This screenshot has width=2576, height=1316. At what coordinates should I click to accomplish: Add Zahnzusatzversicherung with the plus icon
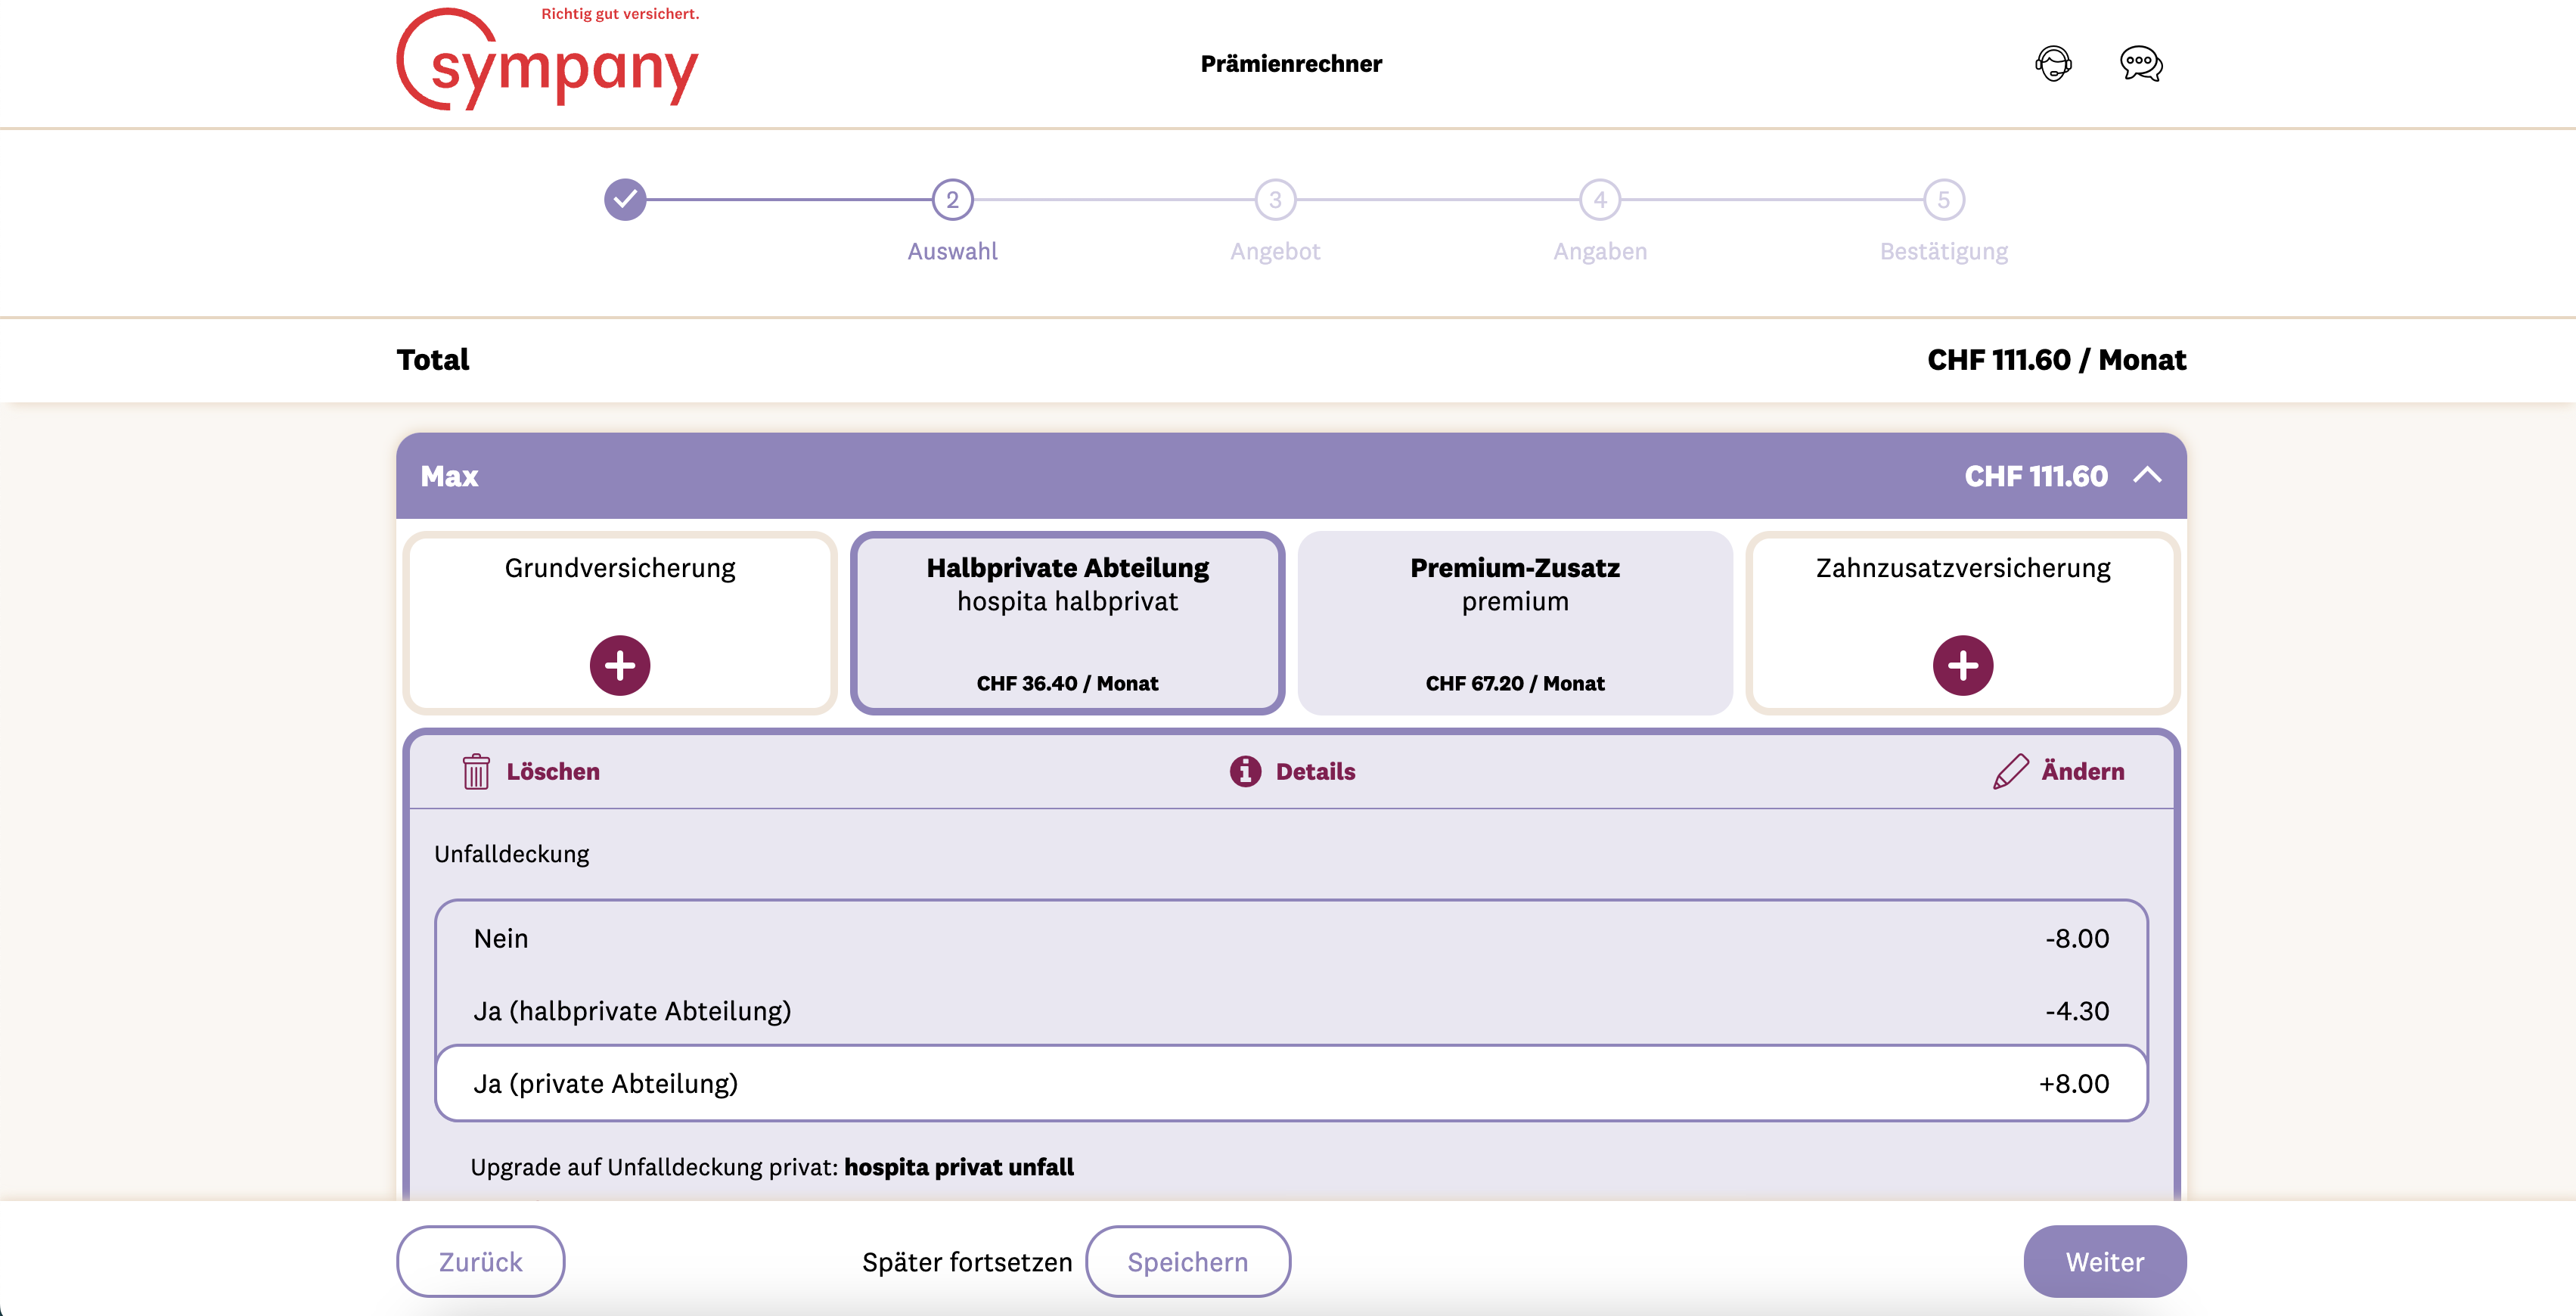tap(1962, 665)
